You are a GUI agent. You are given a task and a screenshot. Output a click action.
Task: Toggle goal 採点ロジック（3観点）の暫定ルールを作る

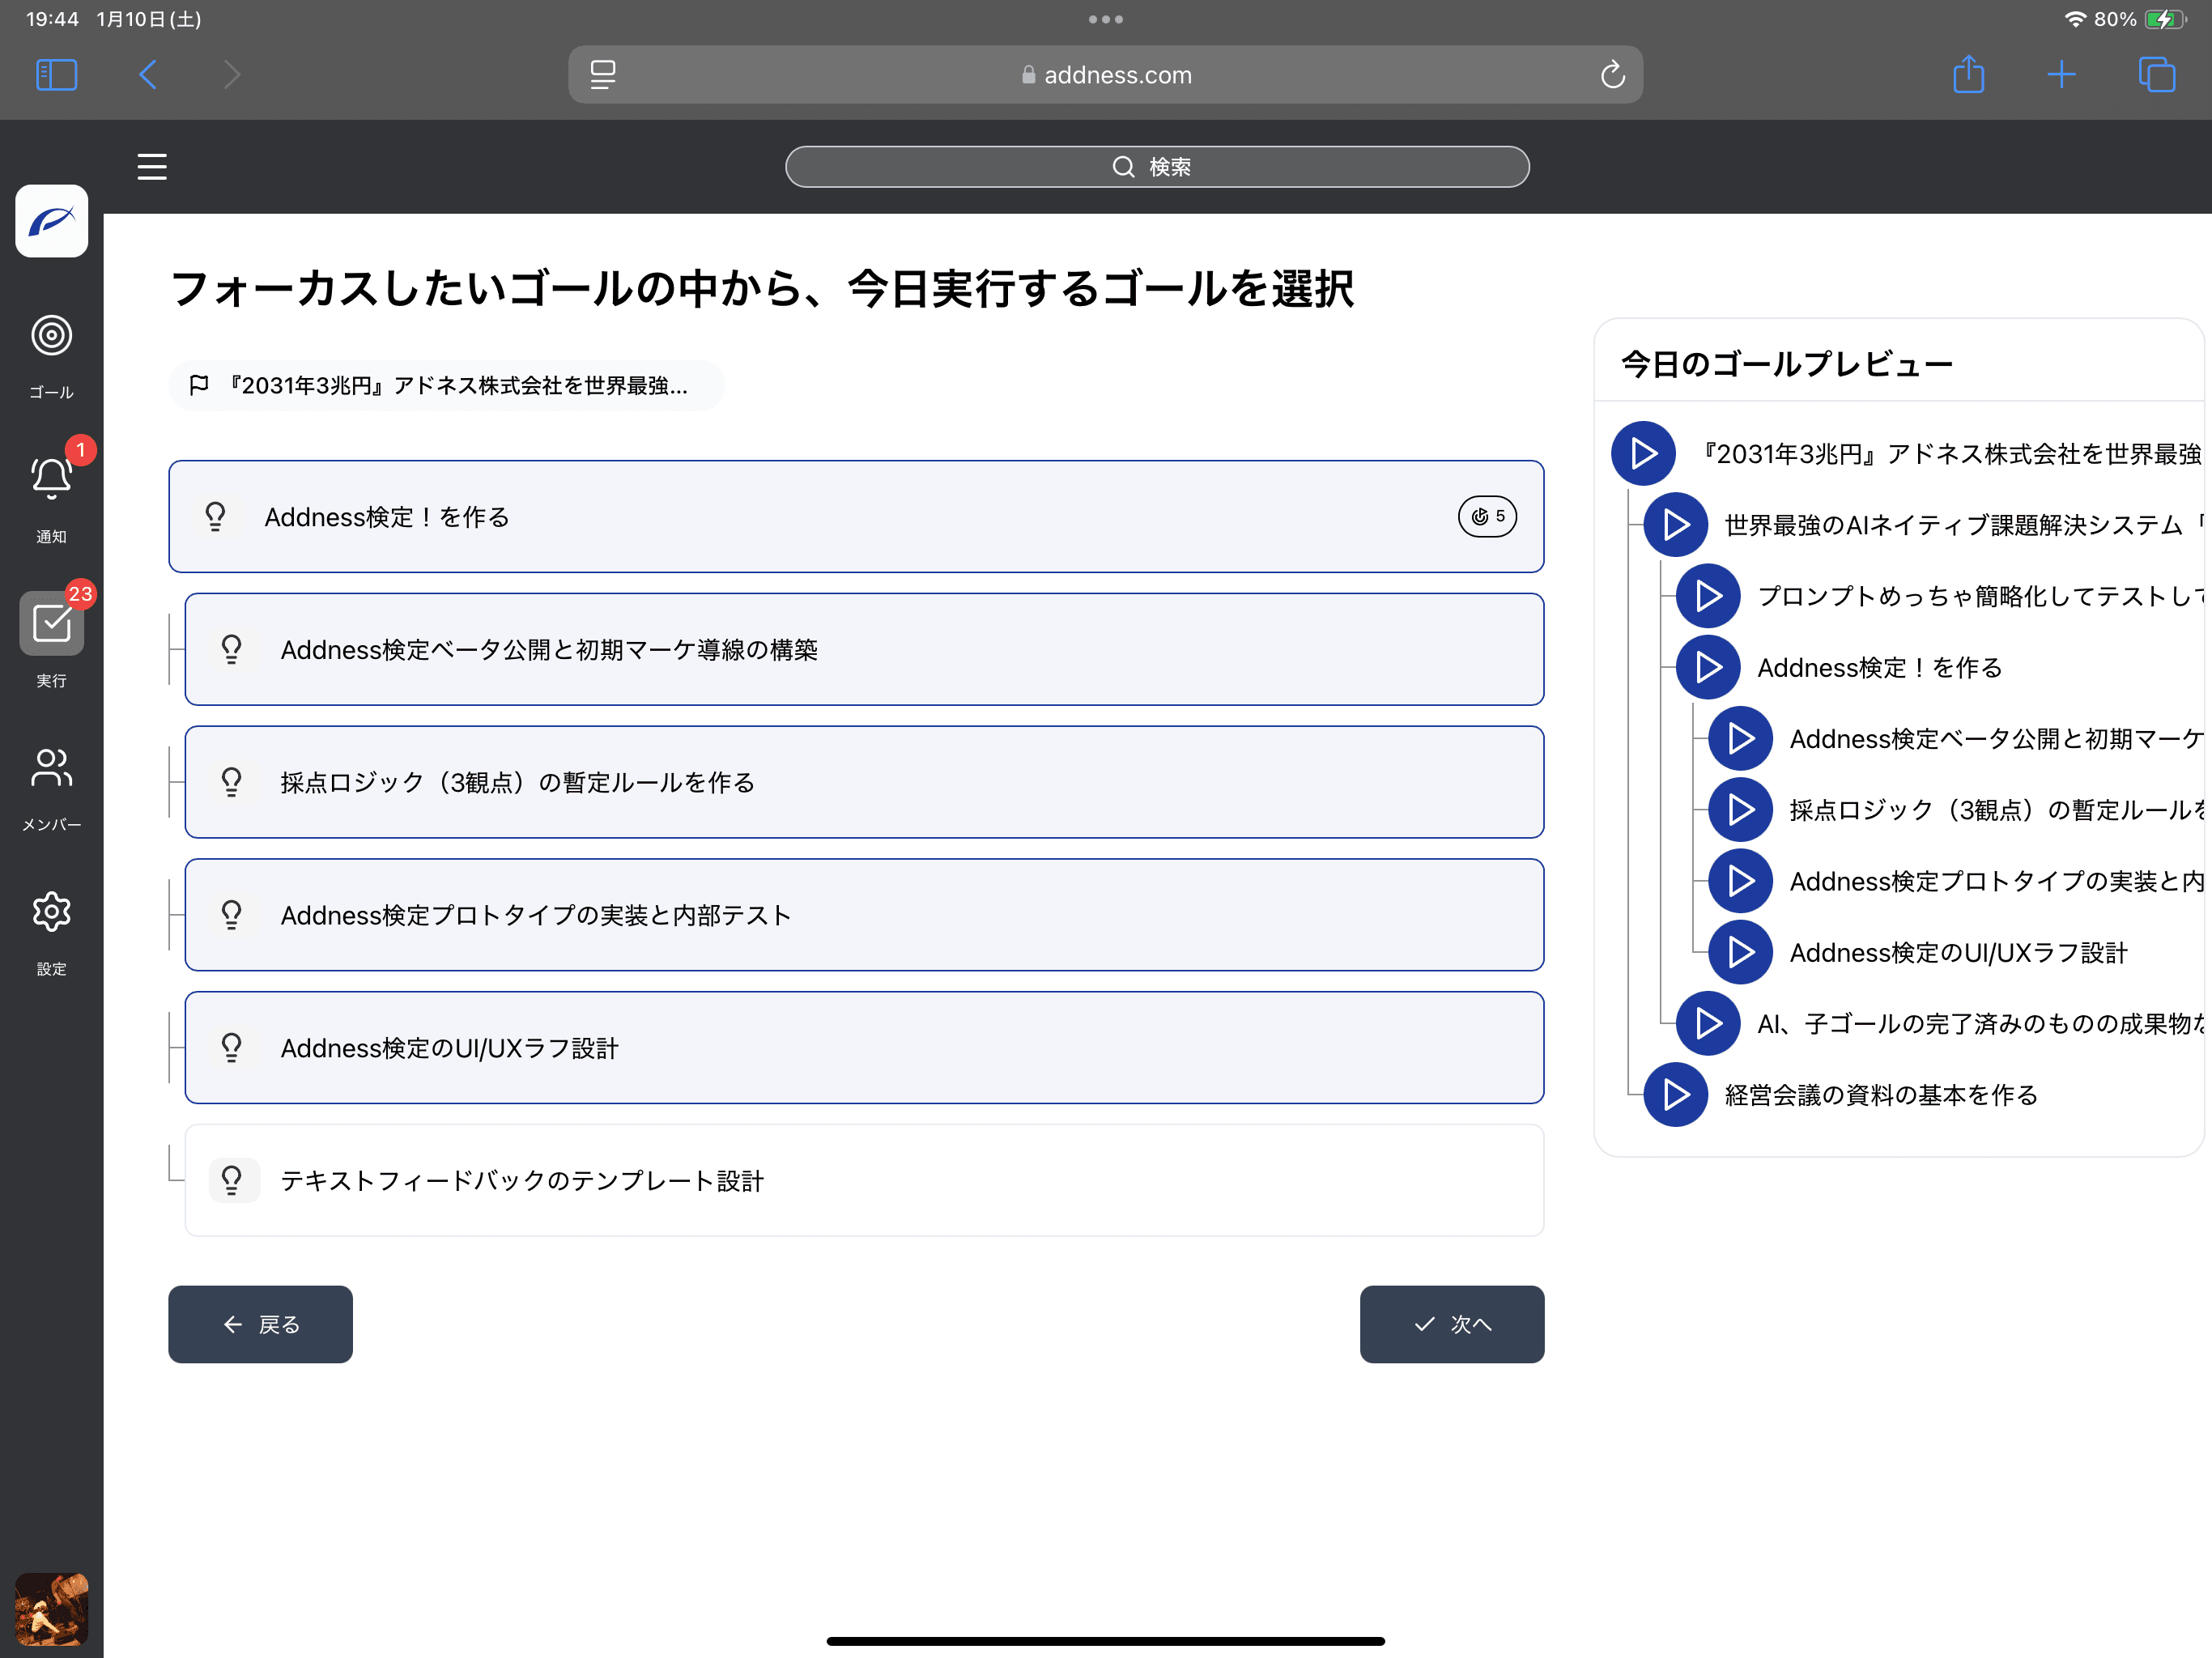864,782
